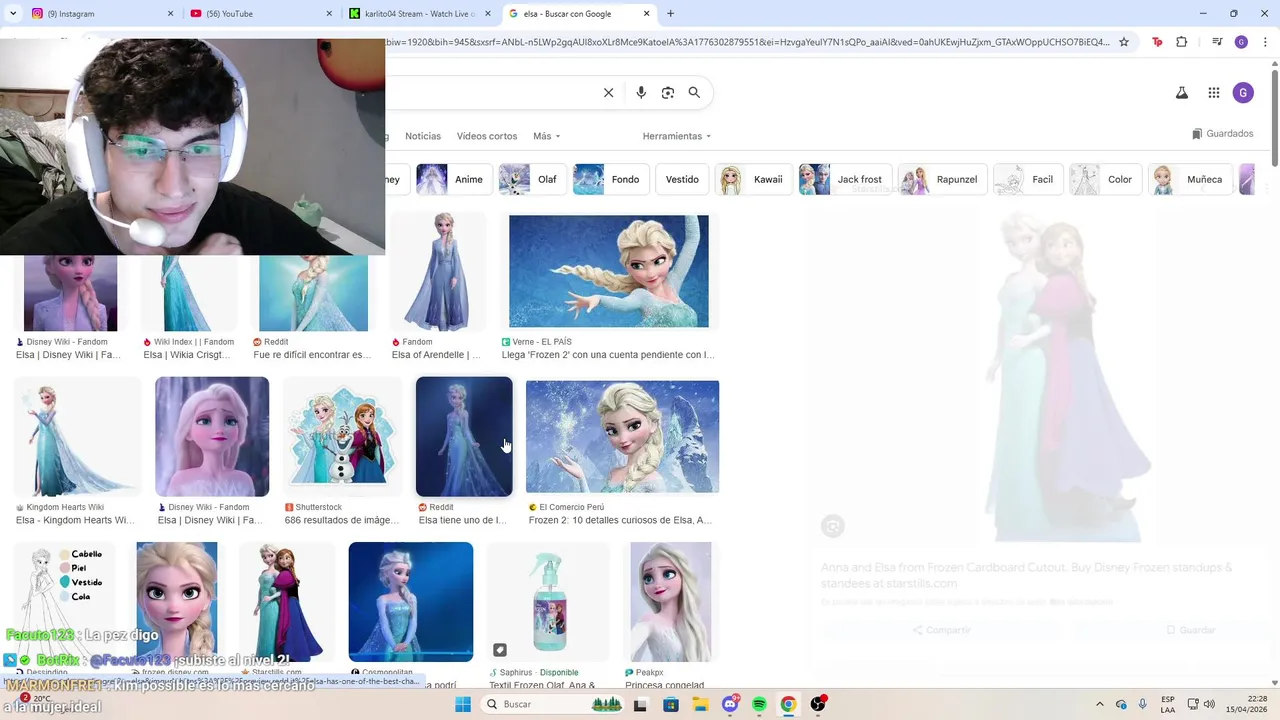Start voice search with microphone icon
Image resolution: width=1280 pixels, height=720 pixels.
pos(641,93)
